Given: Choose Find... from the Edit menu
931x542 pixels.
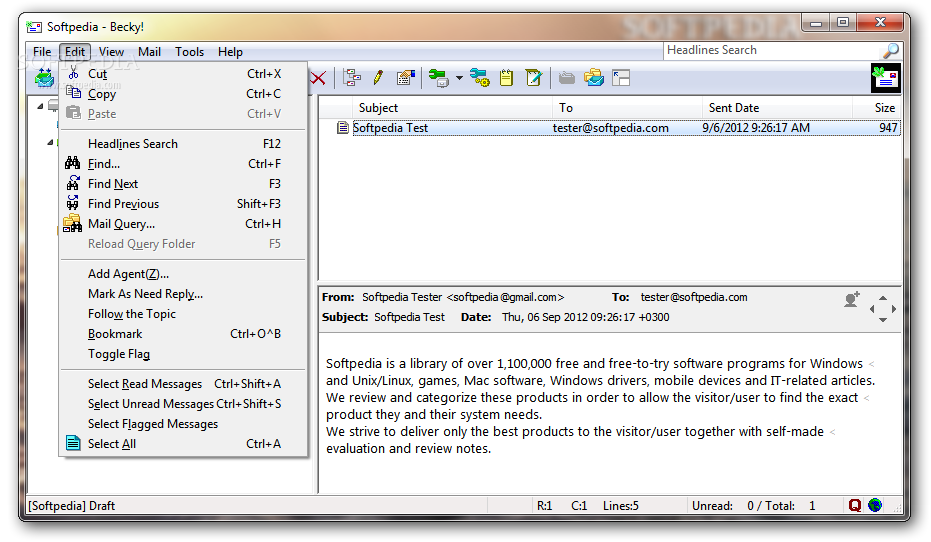Looking at the screenshot, I should [x=183, y=164].
